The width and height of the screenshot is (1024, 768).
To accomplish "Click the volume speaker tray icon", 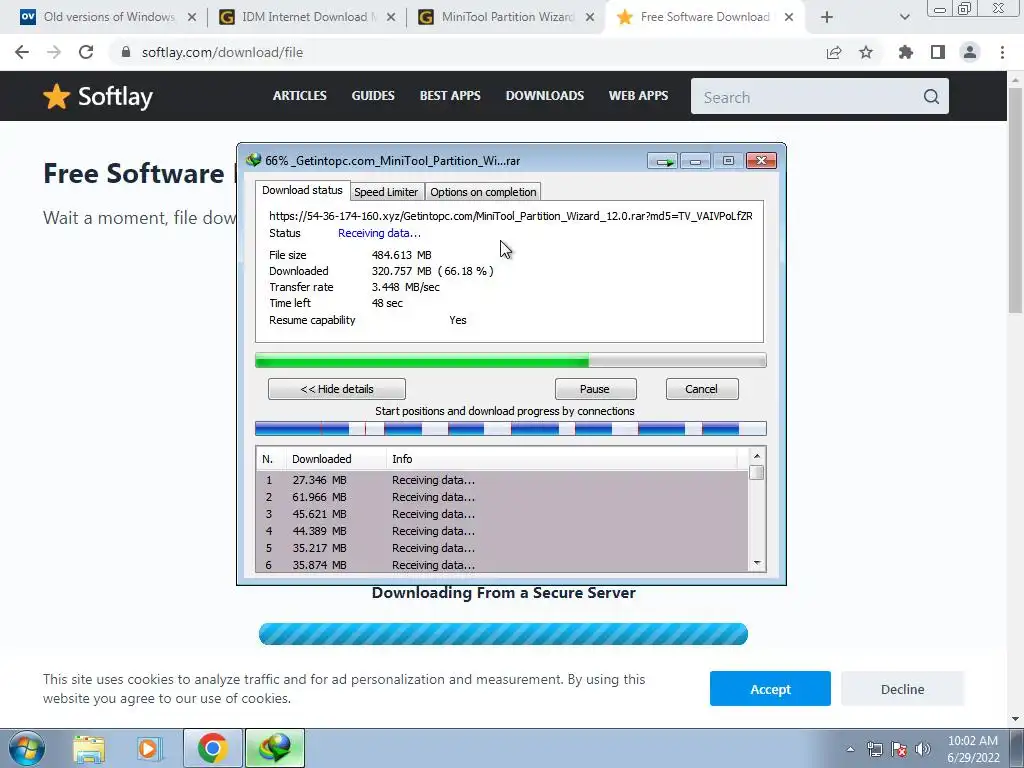I will pyautogui.click(x=922, y=749).
